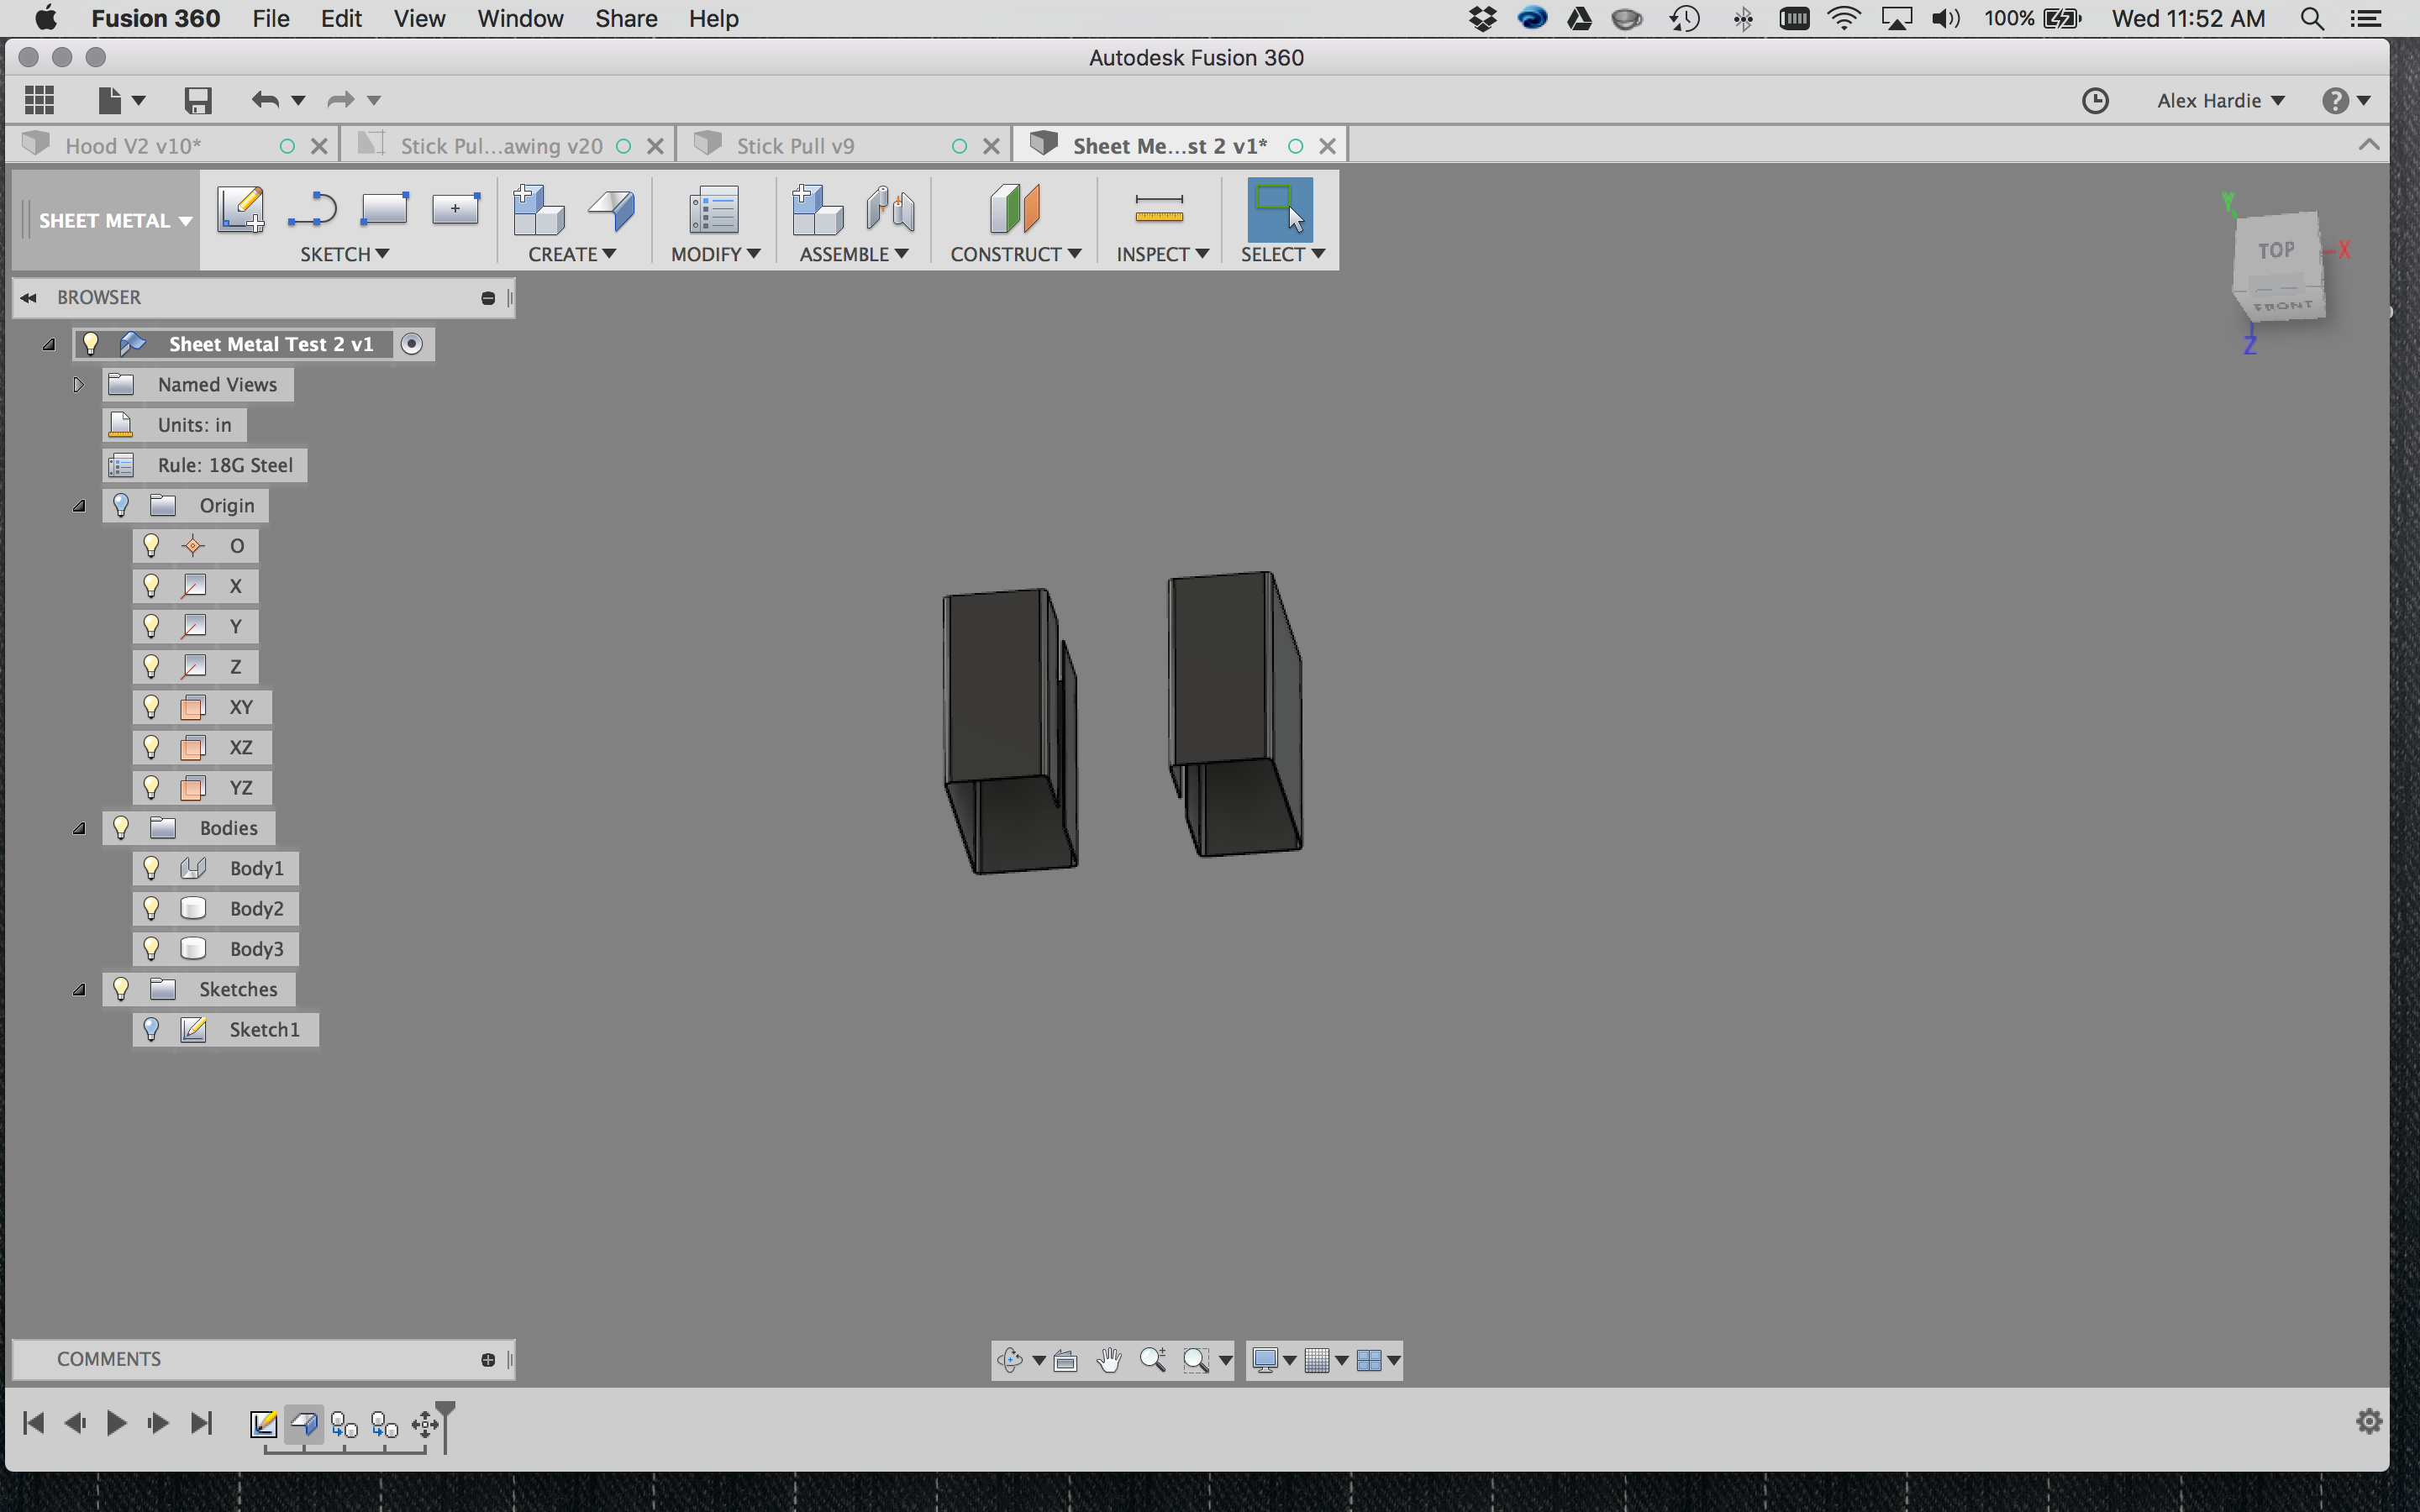Click the Select tool icon
The width and height of the screenshot is (2420, 1512).
1280,208
